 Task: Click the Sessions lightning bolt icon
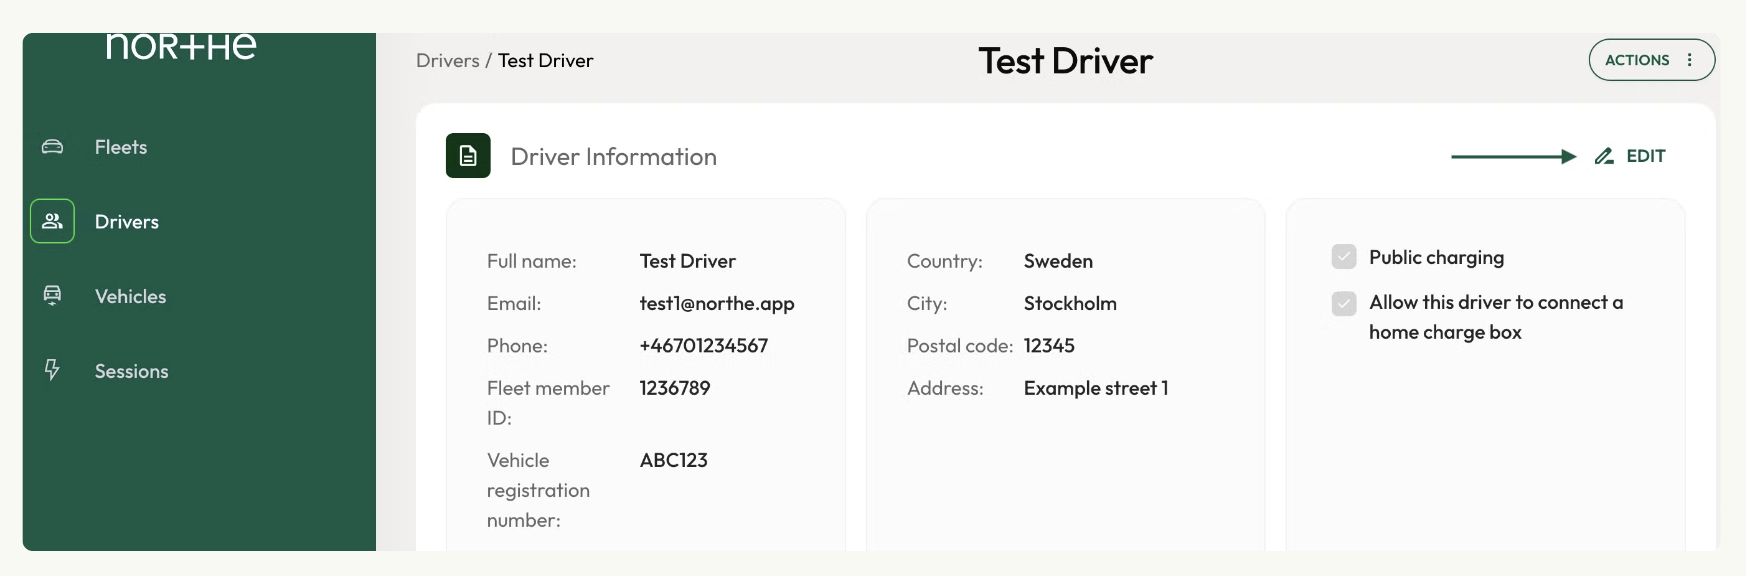click(x=52, y=370)
